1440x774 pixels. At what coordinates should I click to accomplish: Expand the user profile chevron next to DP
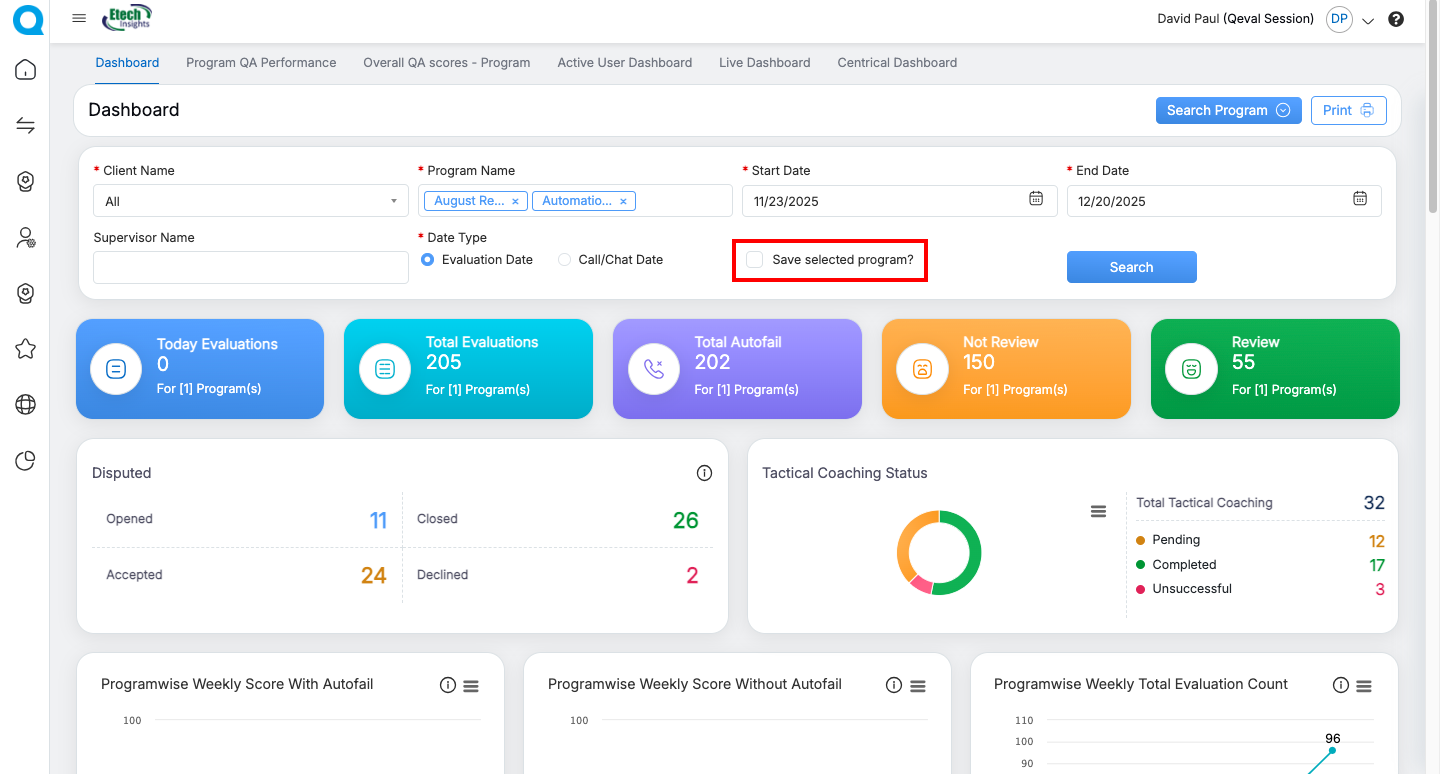pos(1368,20)
